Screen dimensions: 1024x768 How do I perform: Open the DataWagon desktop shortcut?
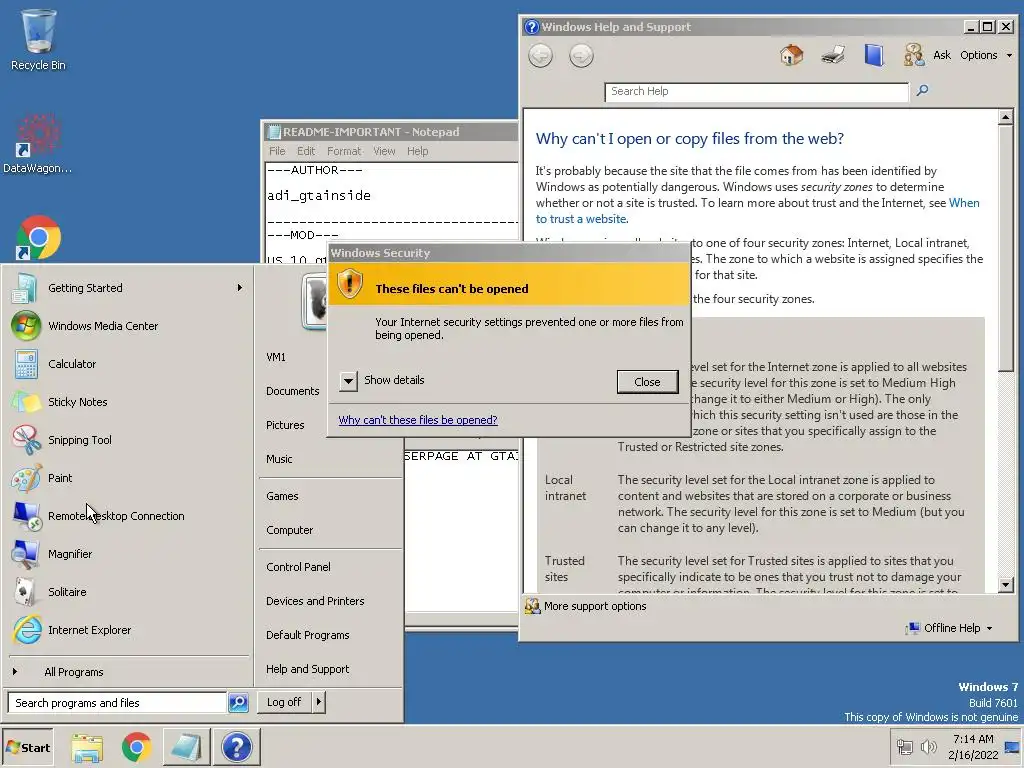click(37, 144)
